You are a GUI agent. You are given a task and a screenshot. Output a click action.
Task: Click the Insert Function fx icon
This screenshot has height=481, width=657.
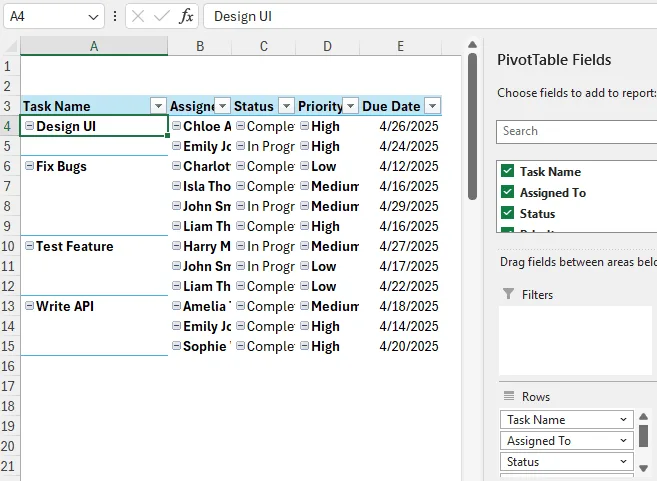click(x=186, y=16)
